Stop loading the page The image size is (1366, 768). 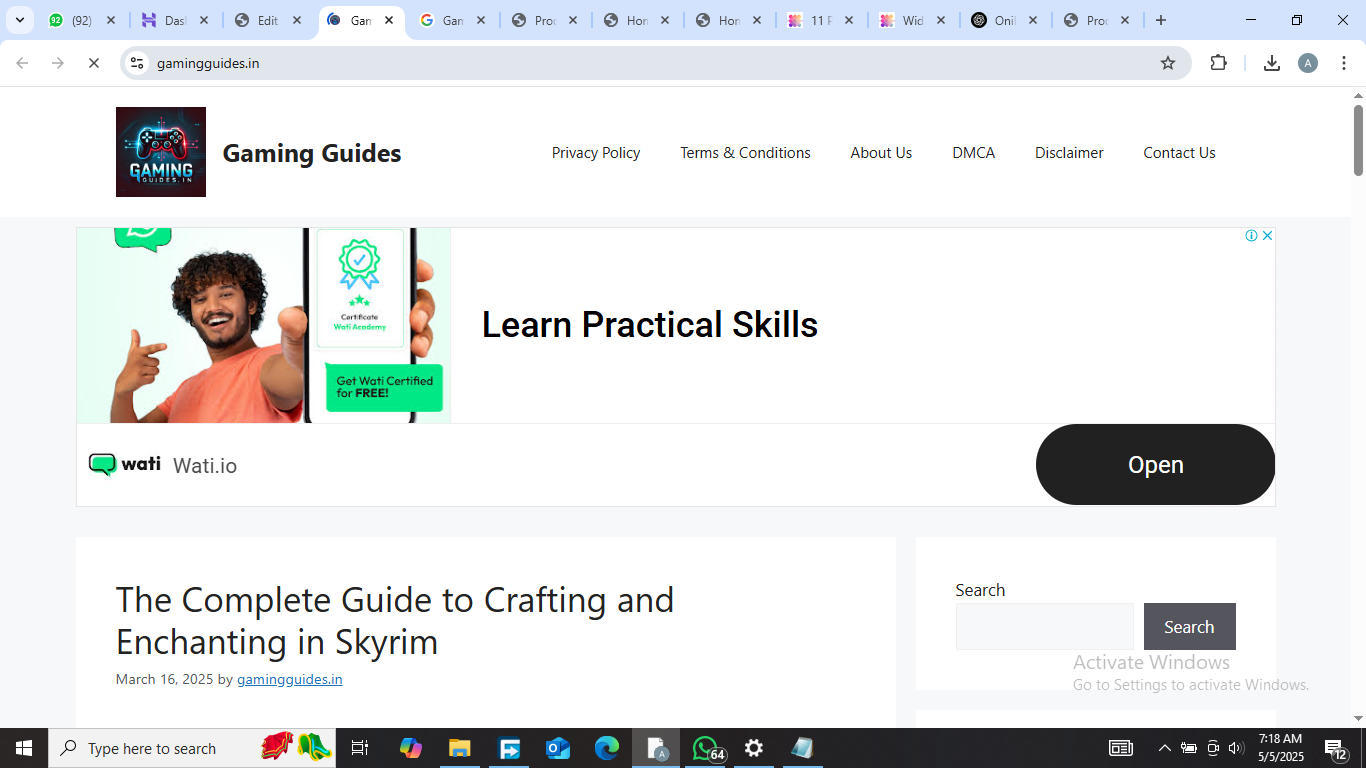pyautogui.click(x=93, y=63)
